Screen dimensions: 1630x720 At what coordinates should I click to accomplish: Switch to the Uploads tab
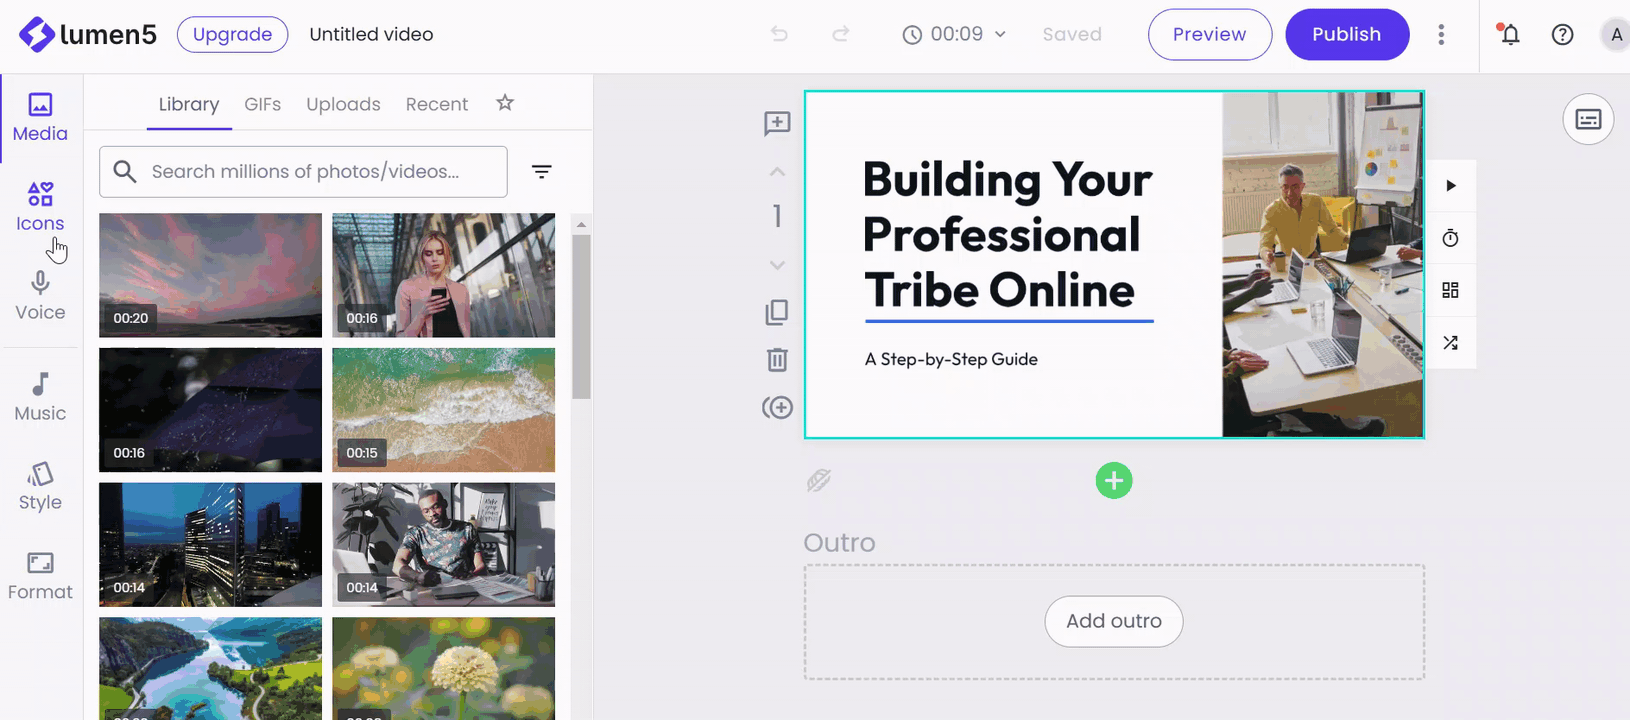[343, 104]
